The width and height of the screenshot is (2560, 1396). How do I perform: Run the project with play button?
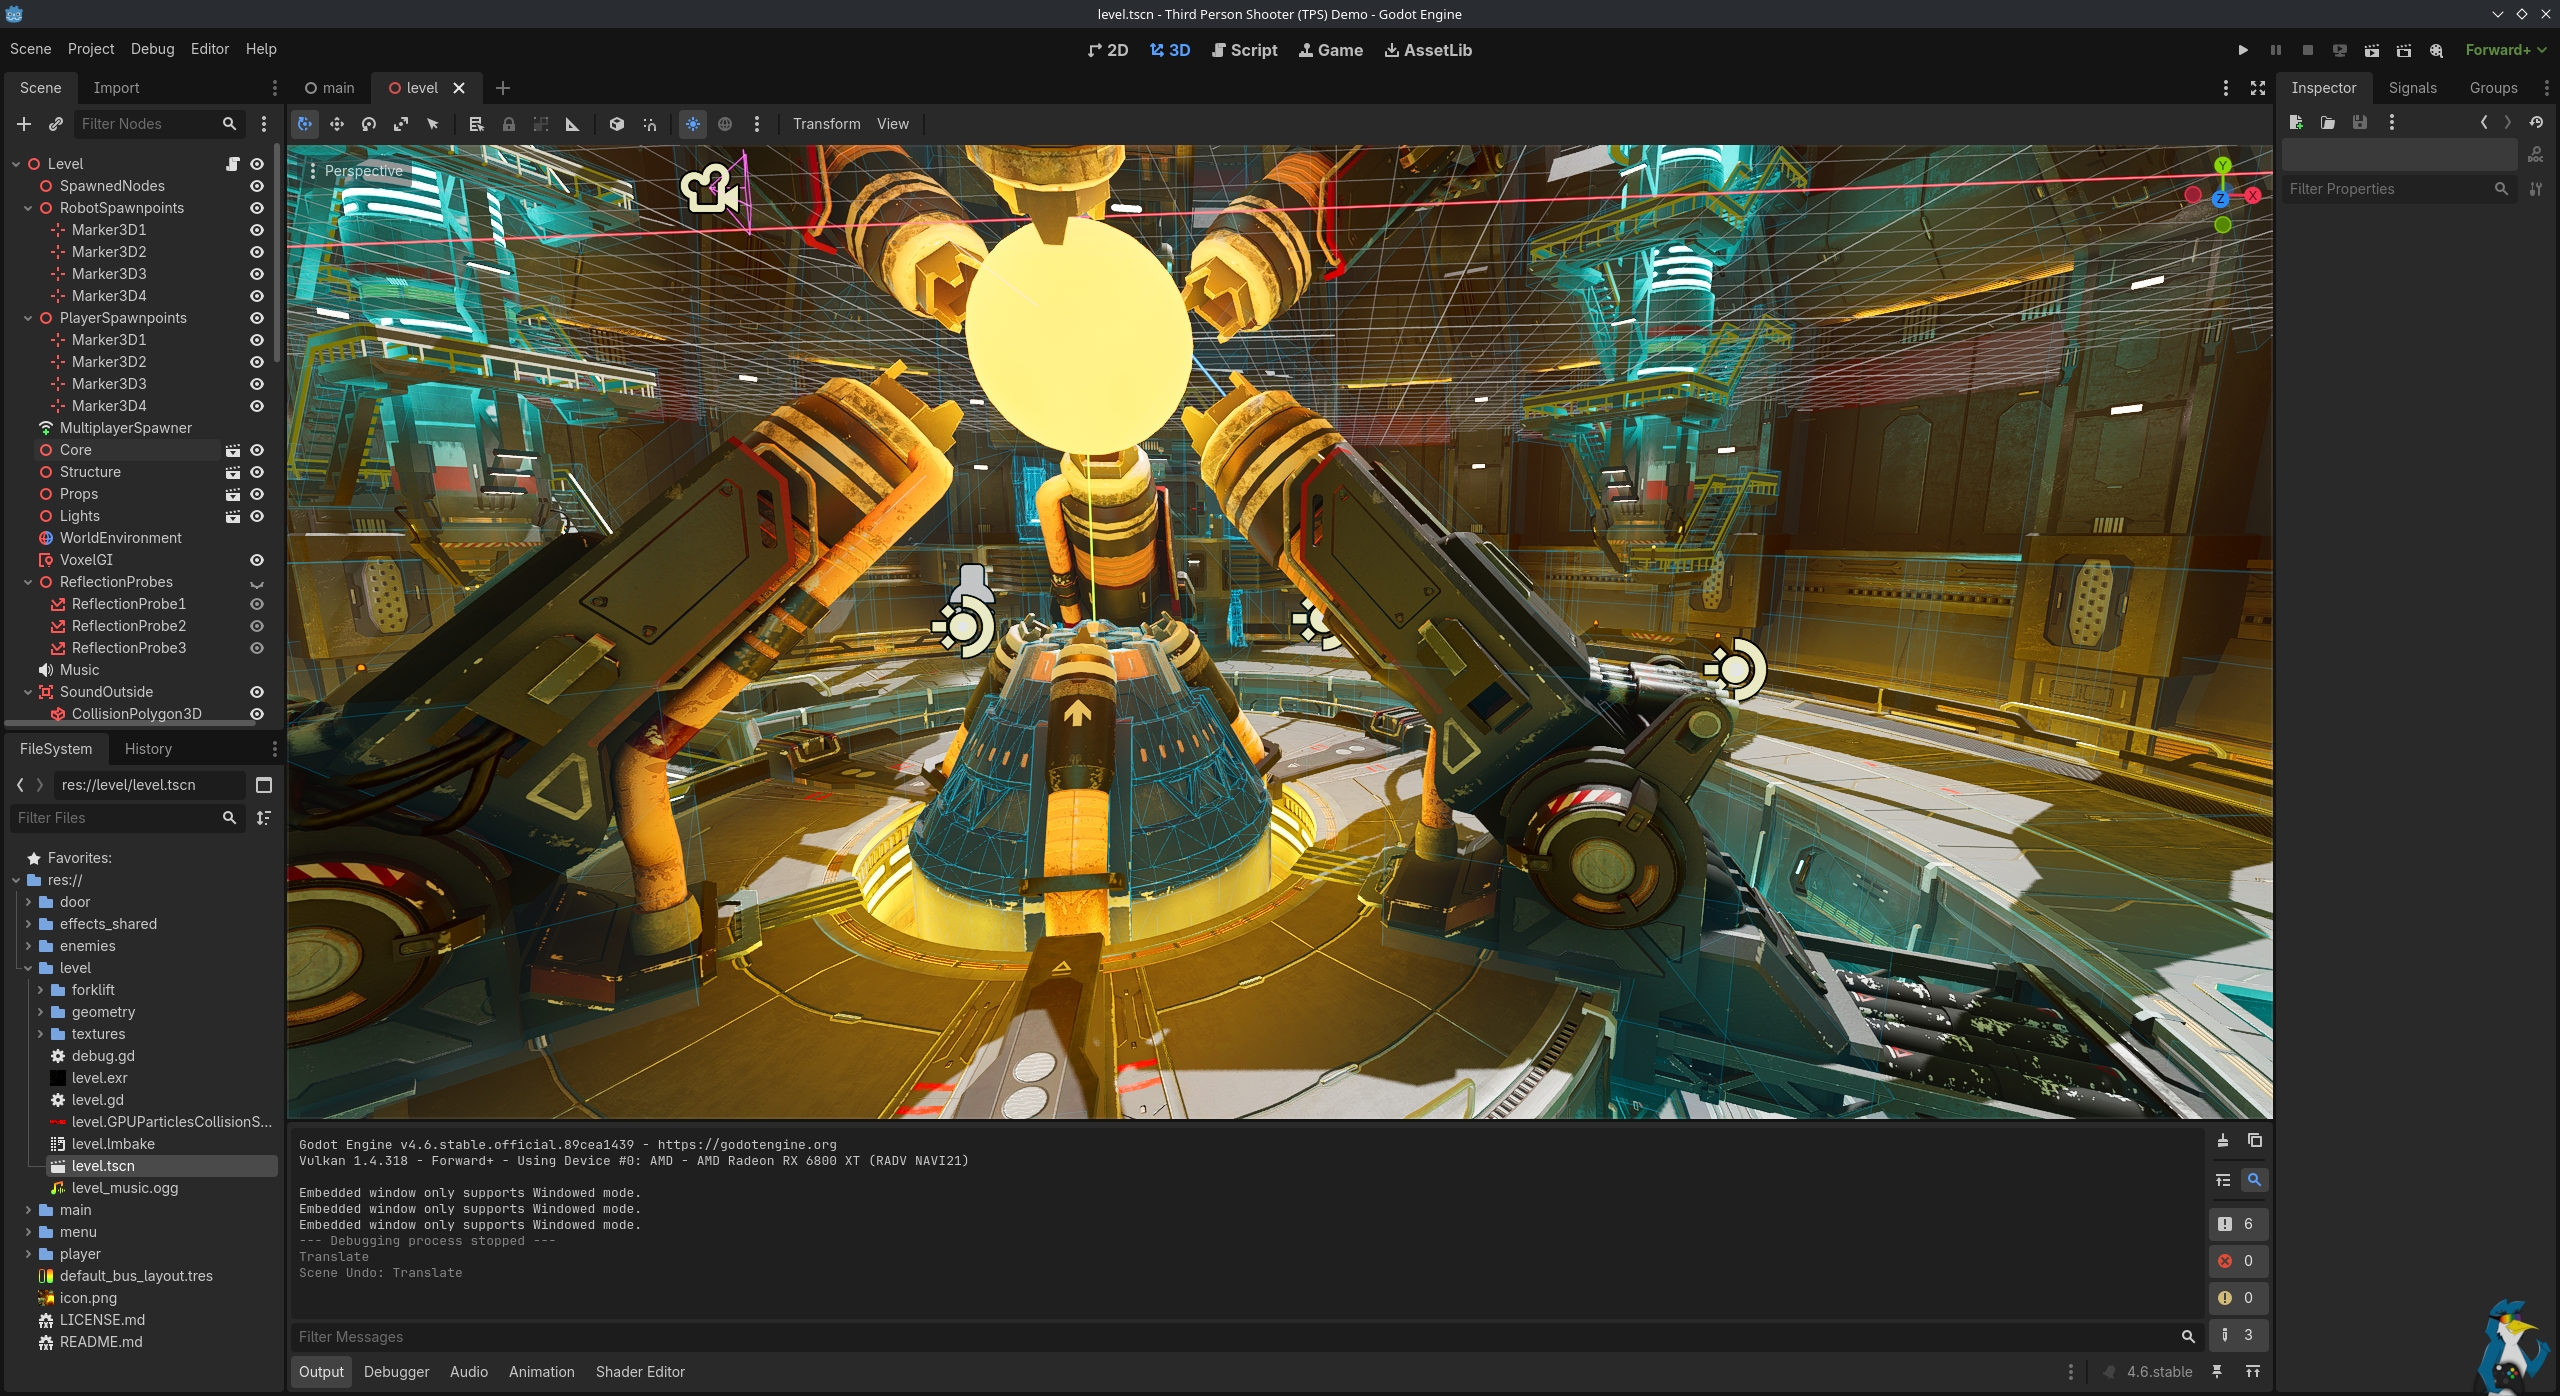tap(2243, 50)
